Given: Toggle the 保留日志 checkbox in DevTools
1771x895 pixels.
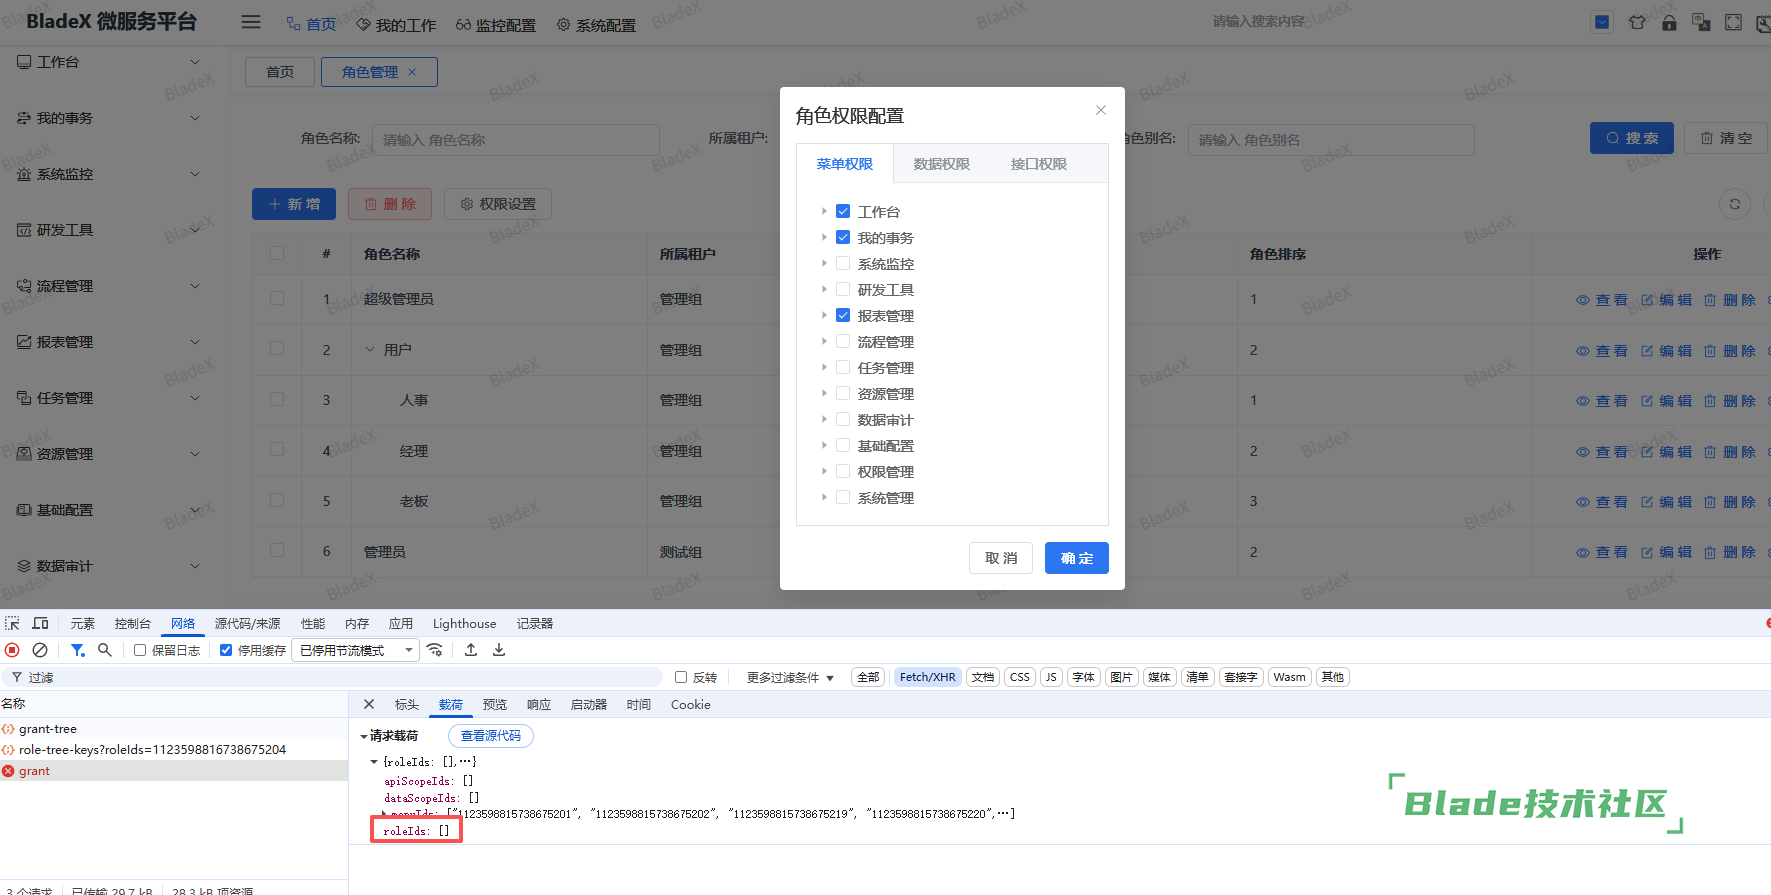Looking at the screenshot, I should point(140,650).
